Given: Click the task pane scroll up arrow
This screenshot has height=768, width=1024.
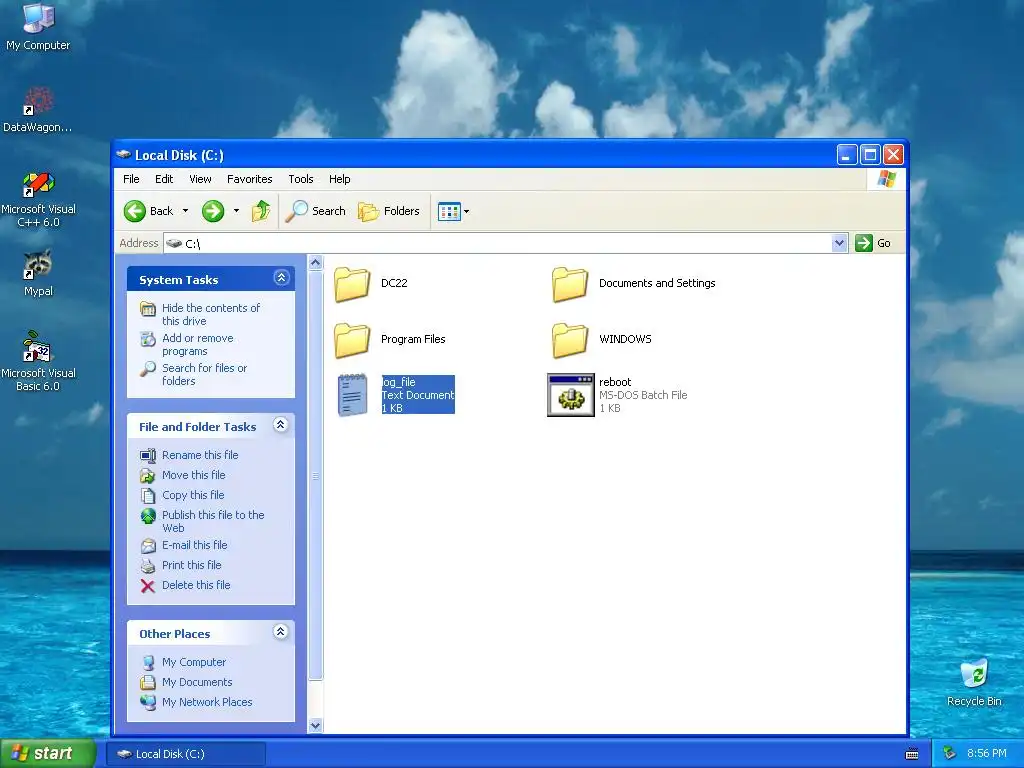Looking at the screenshot, I should click(x=315, y=263).
